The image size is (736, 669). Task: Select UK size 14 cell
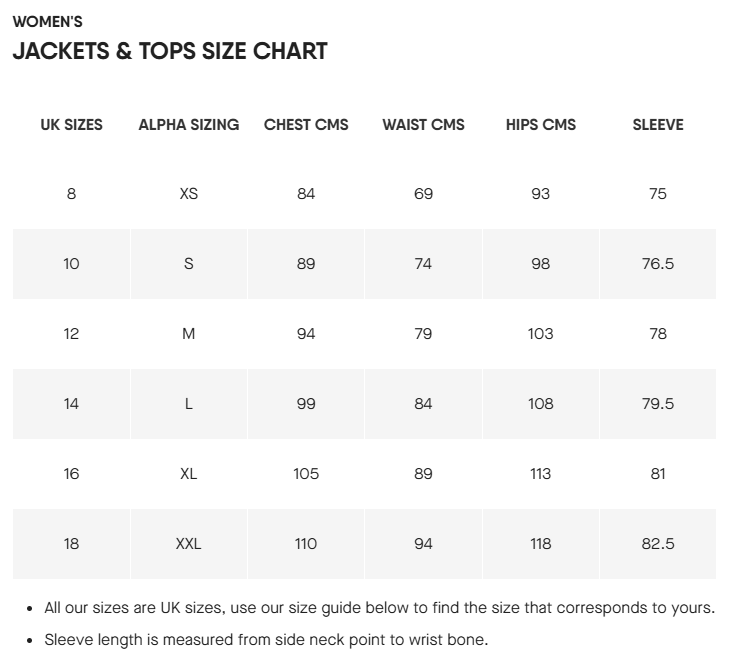pos(71,404)
